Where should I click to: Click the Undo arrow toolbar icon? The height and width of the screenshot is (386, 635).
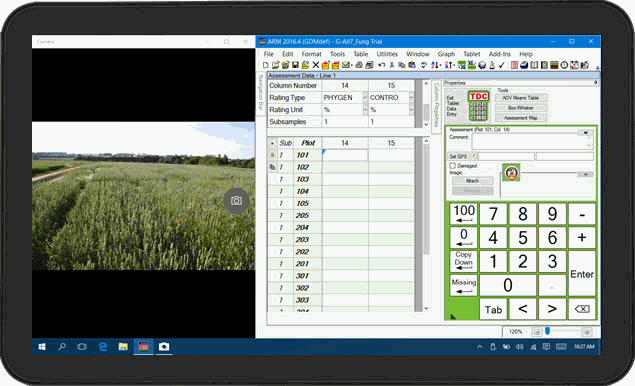pyautogui.click(x=381, y=65)
